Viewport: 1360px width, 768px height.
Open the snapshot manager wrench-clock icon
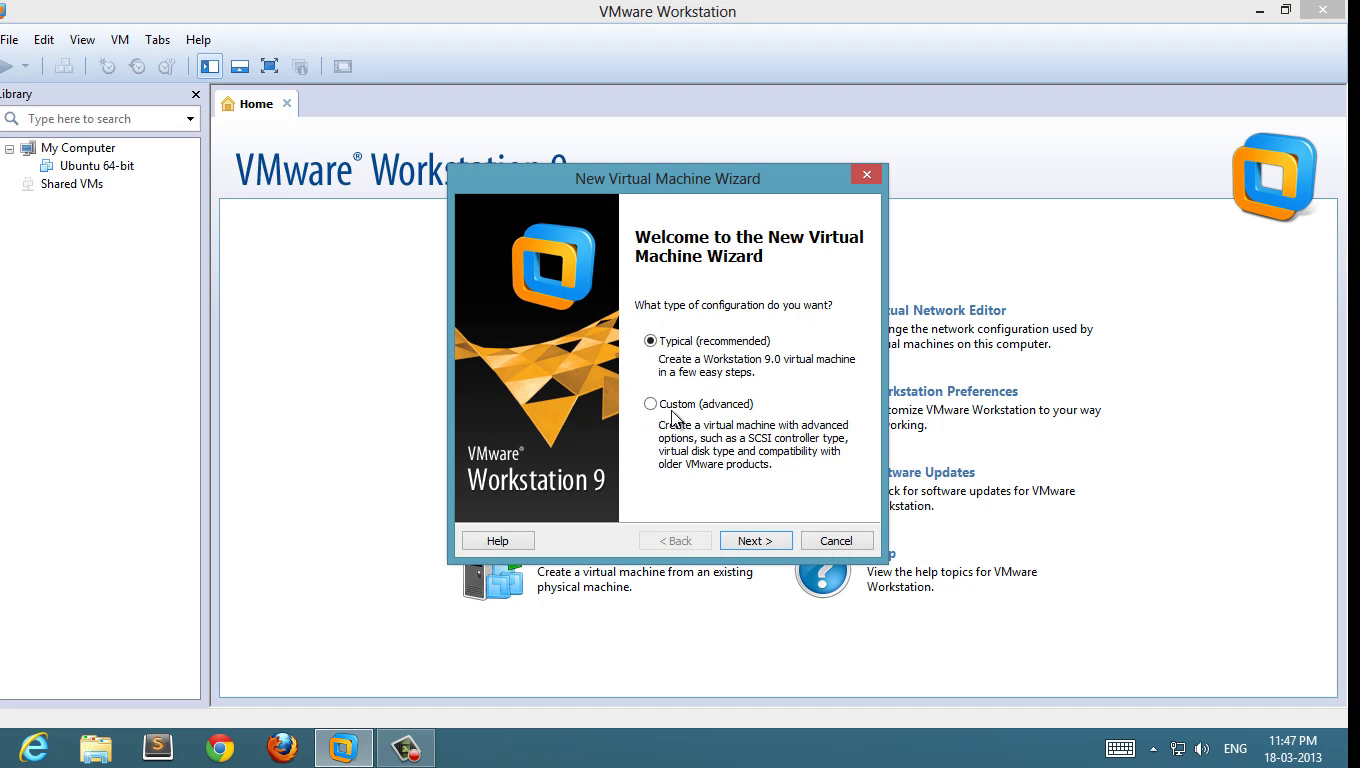click(167, 67)
